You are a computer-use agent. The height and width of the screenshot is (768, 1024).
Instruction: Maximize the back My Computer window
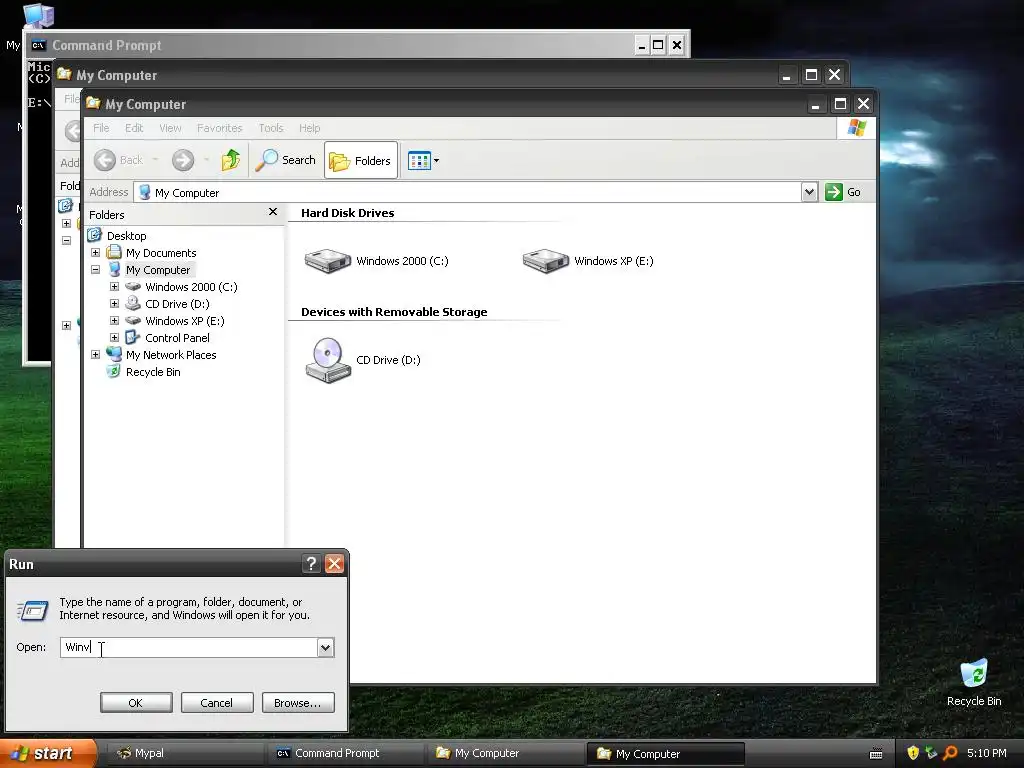click(811, 75)
